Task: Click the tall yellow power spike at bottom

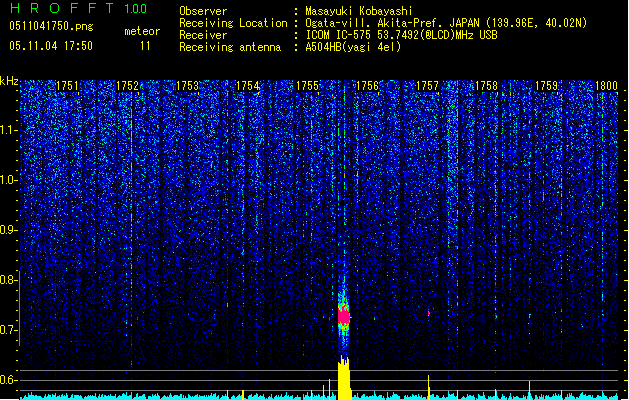Action: click(344, 378)
